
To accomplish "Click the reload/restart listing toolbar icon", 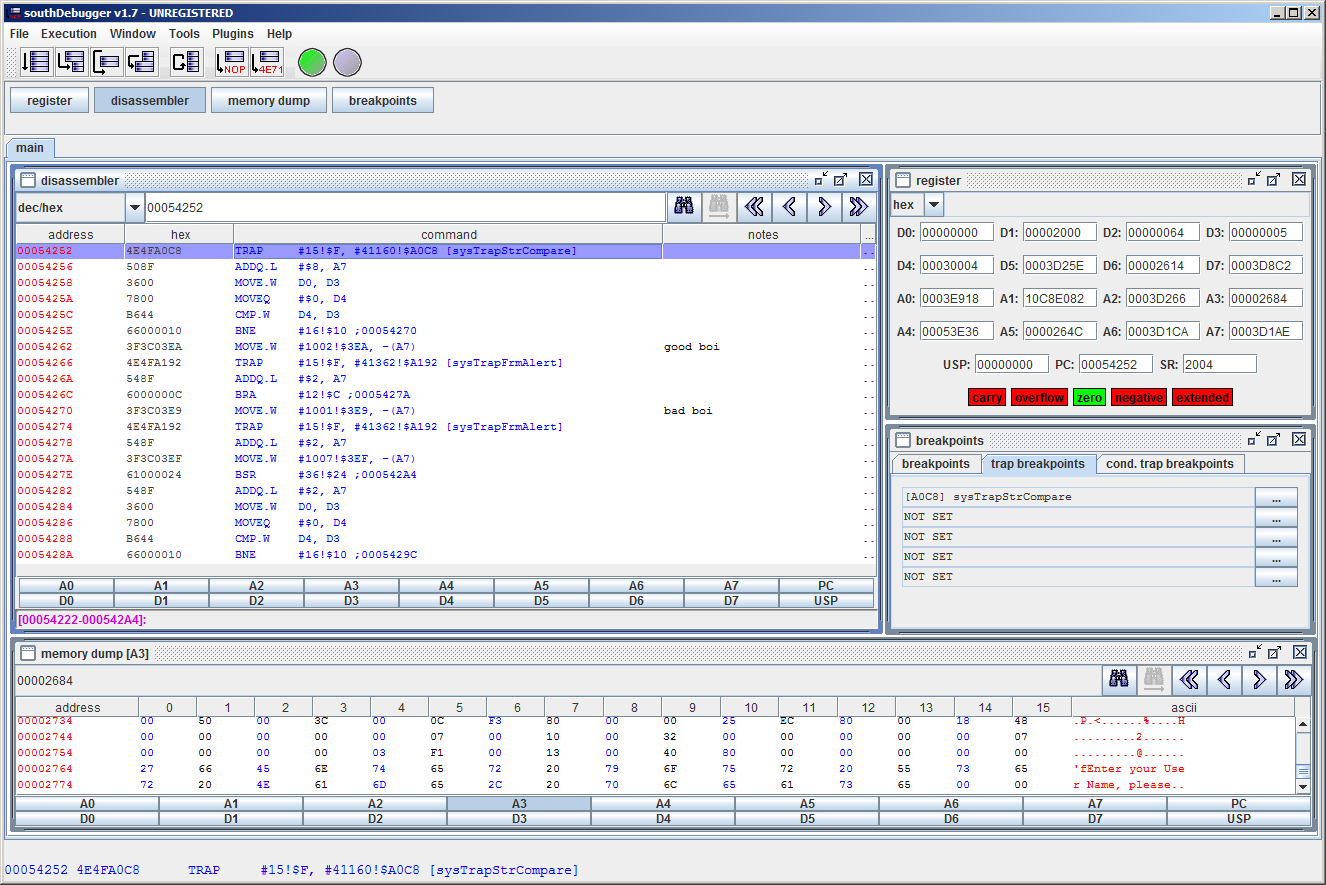I will click(x=185, y=62).
